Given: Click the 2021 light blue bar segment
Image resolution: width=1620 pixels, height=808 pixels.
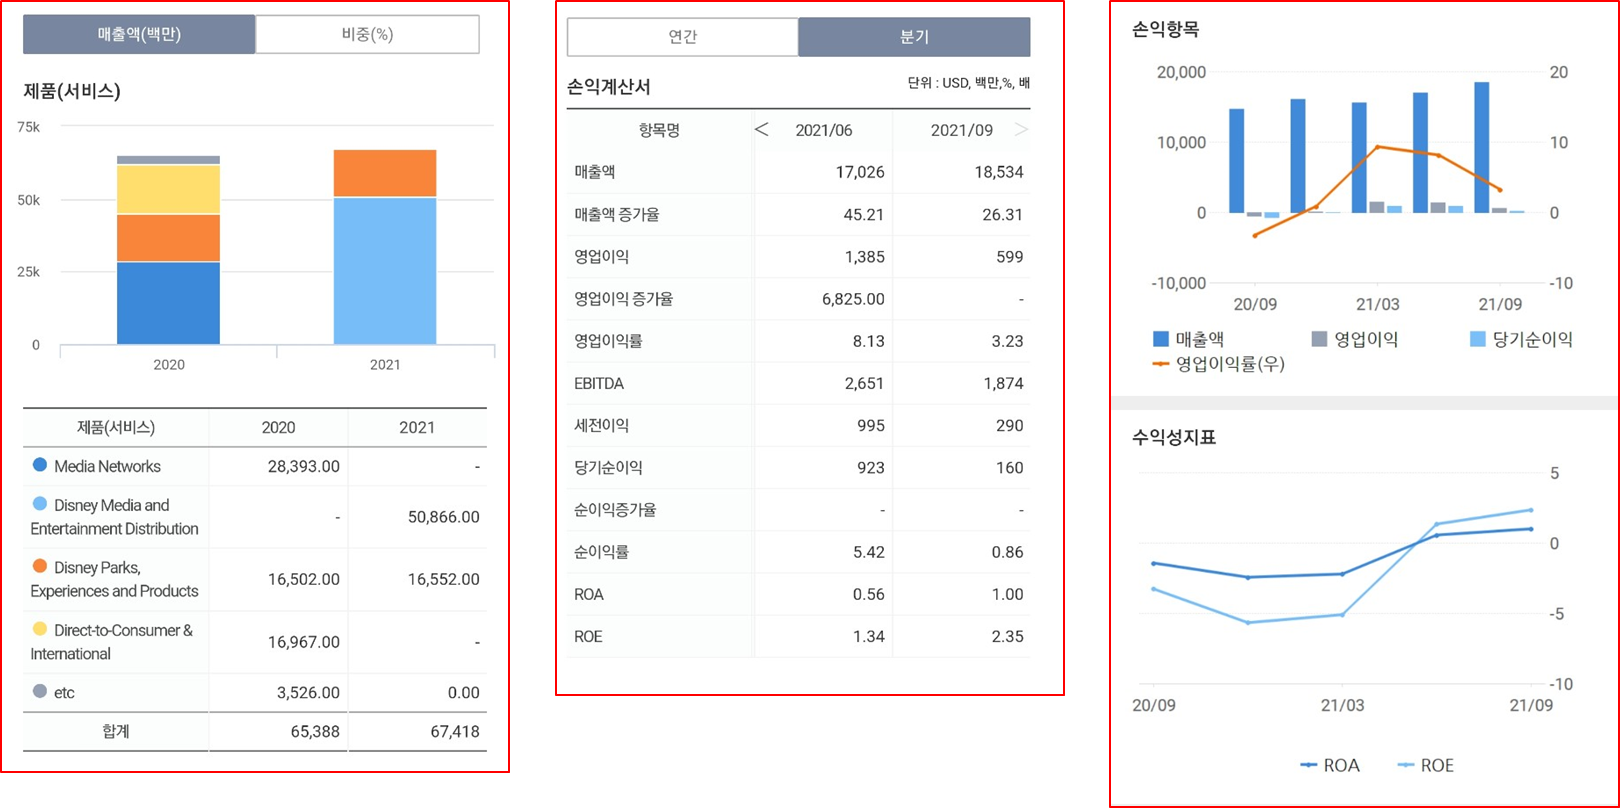Looking at the screenshot, I should click(x=385, y=271).
